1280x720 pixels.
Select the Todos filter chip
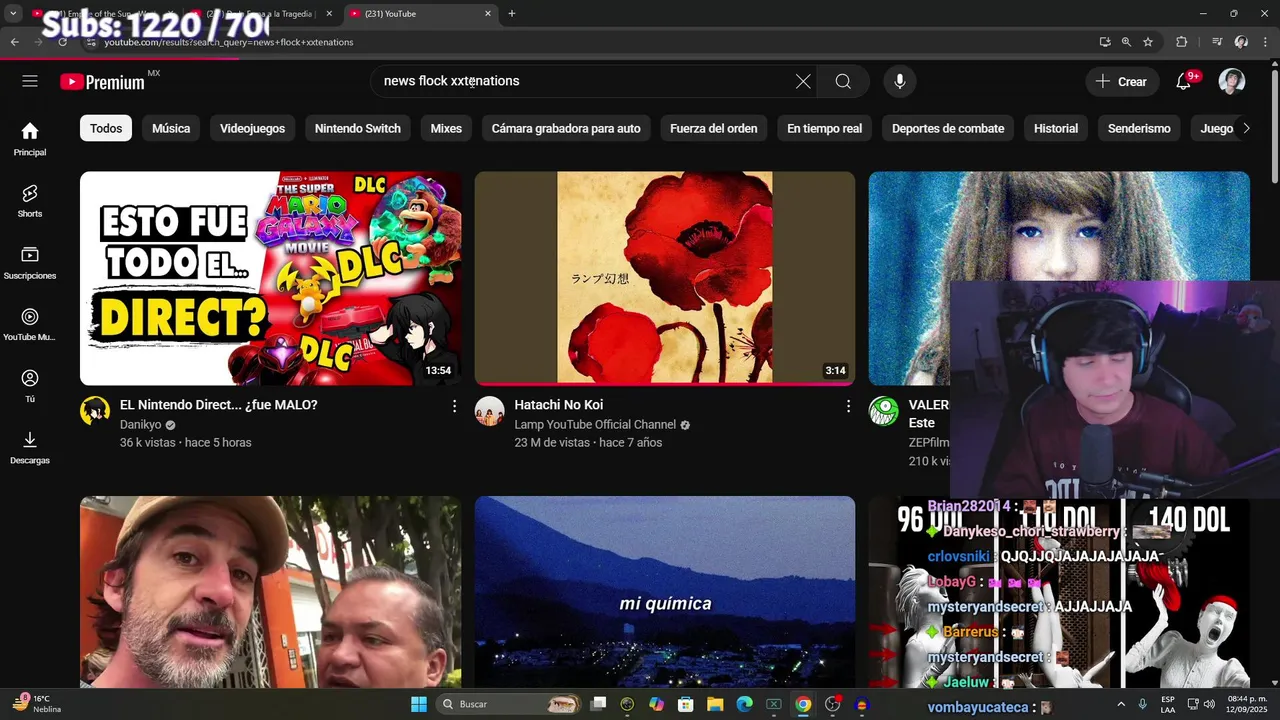[106, 128]
